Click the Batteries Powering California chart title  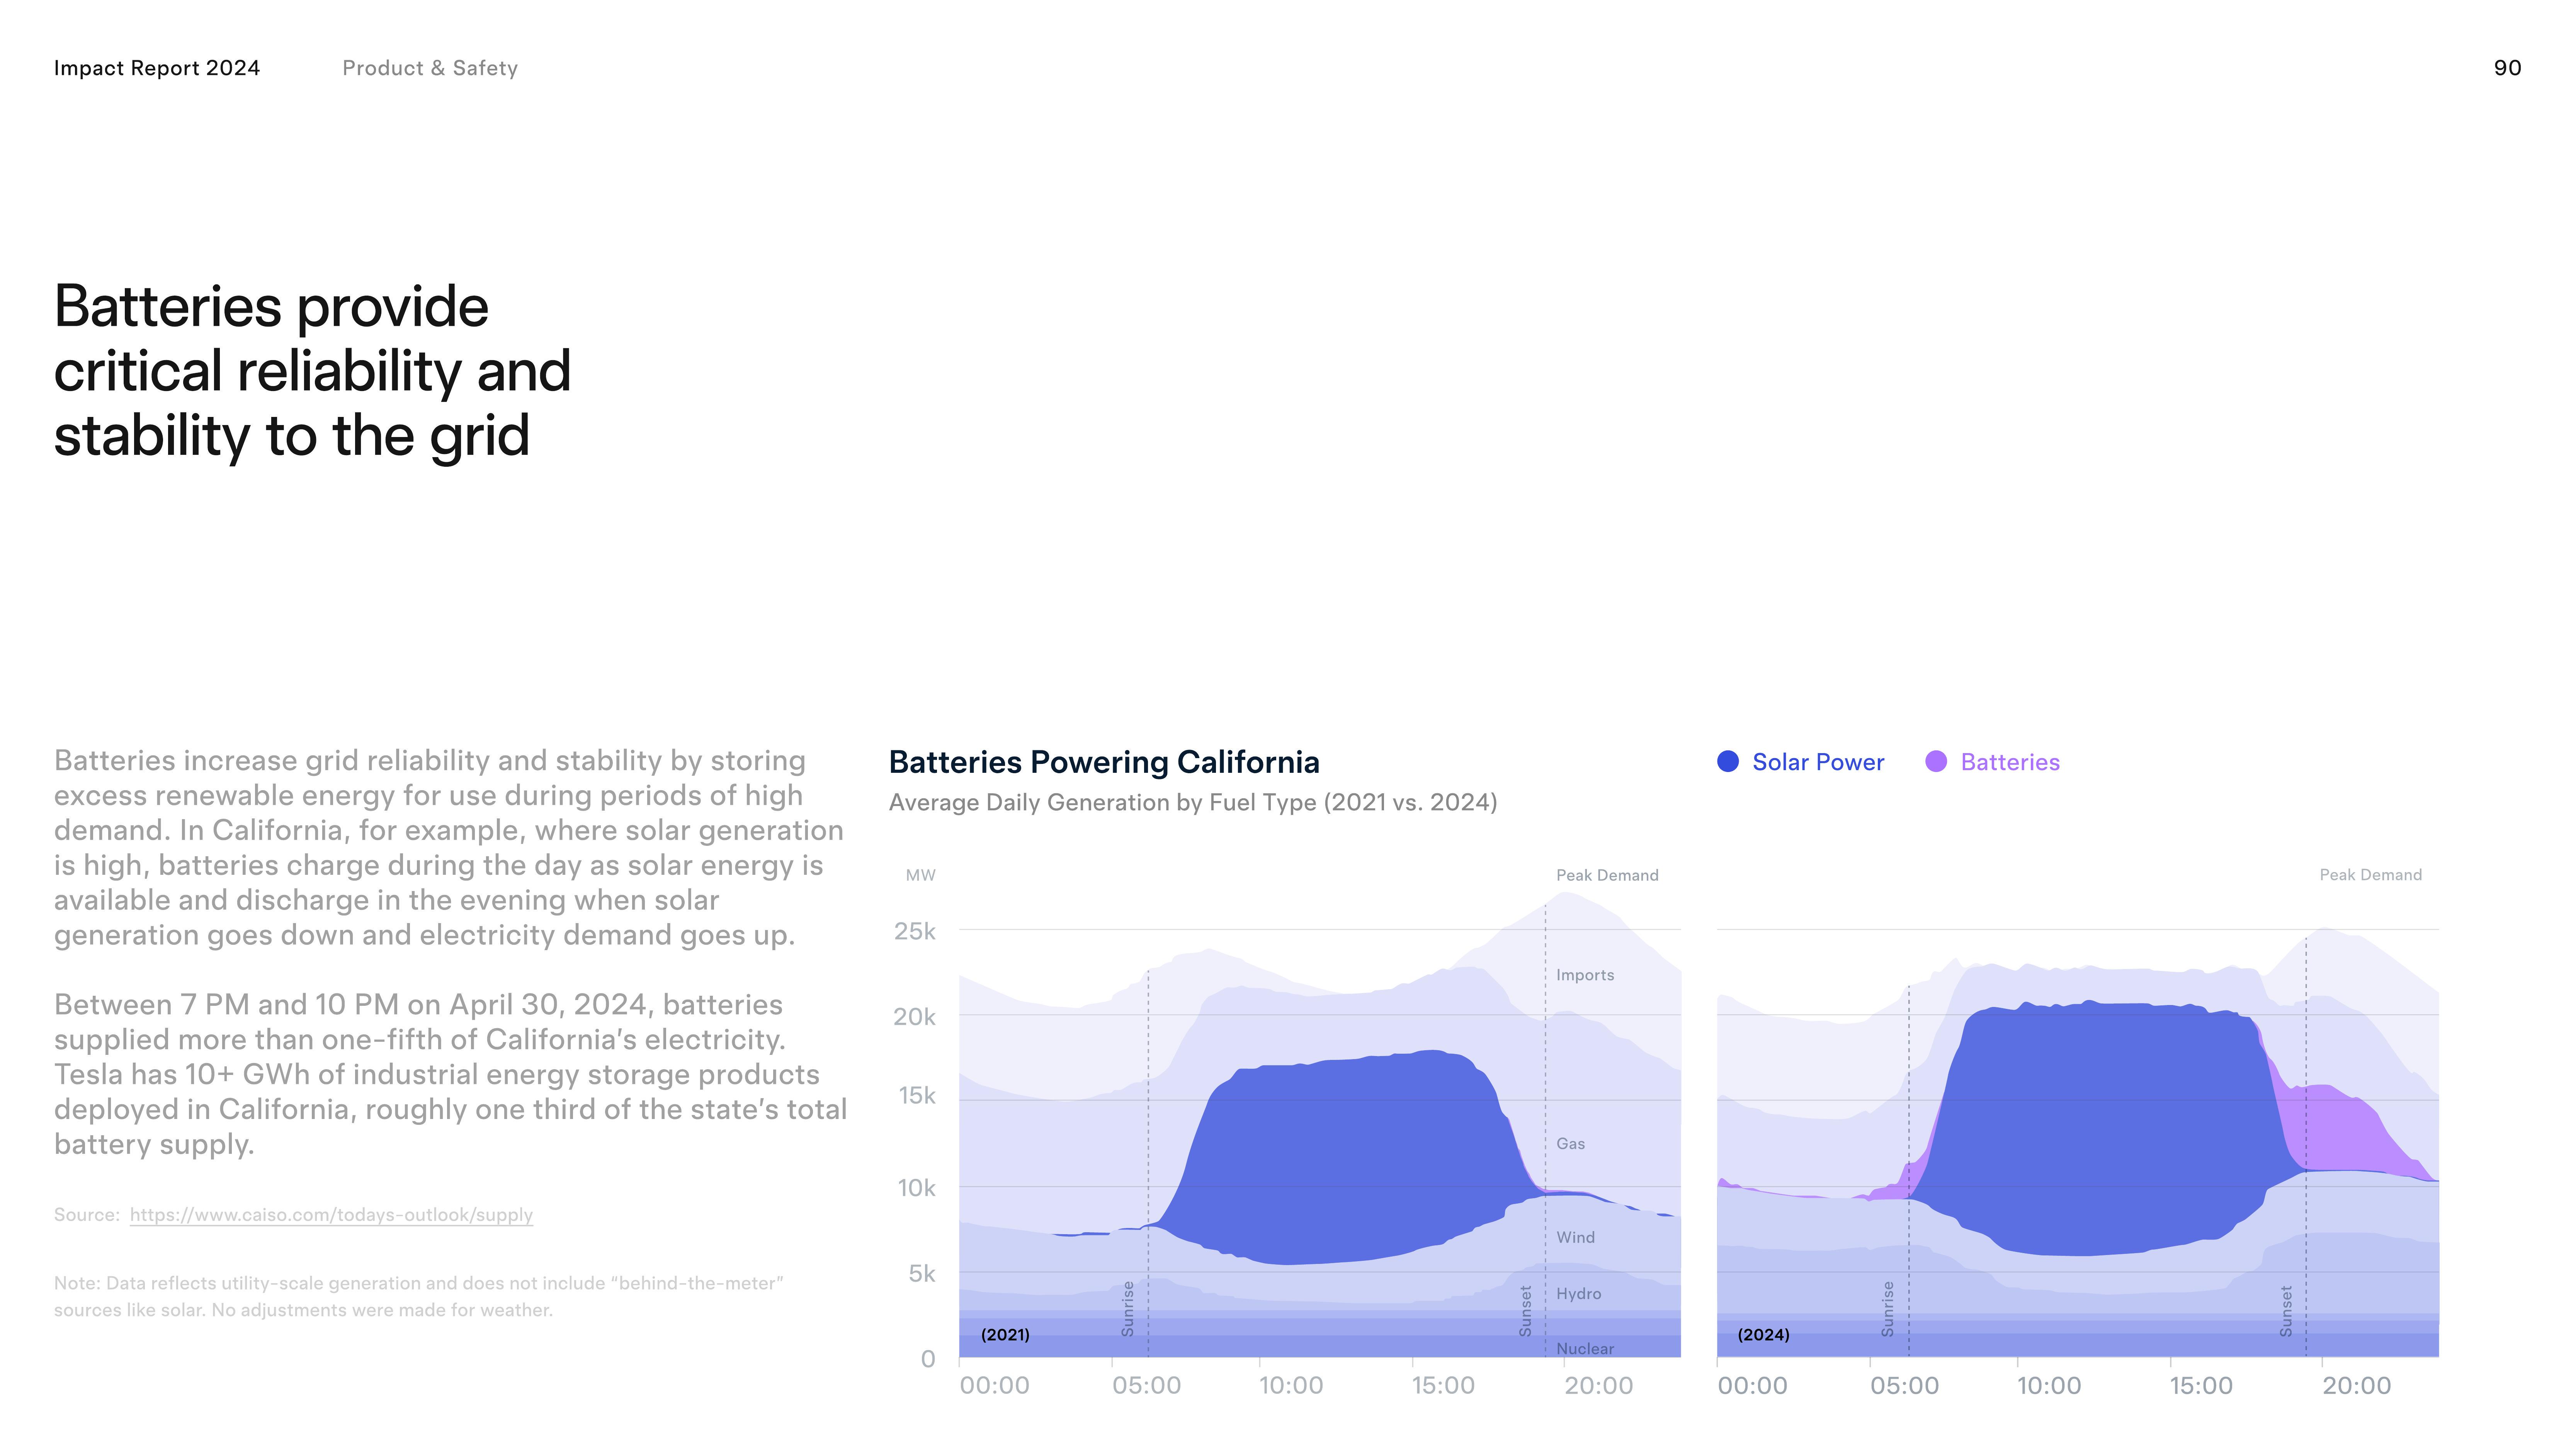click(x=1104, y=762)
